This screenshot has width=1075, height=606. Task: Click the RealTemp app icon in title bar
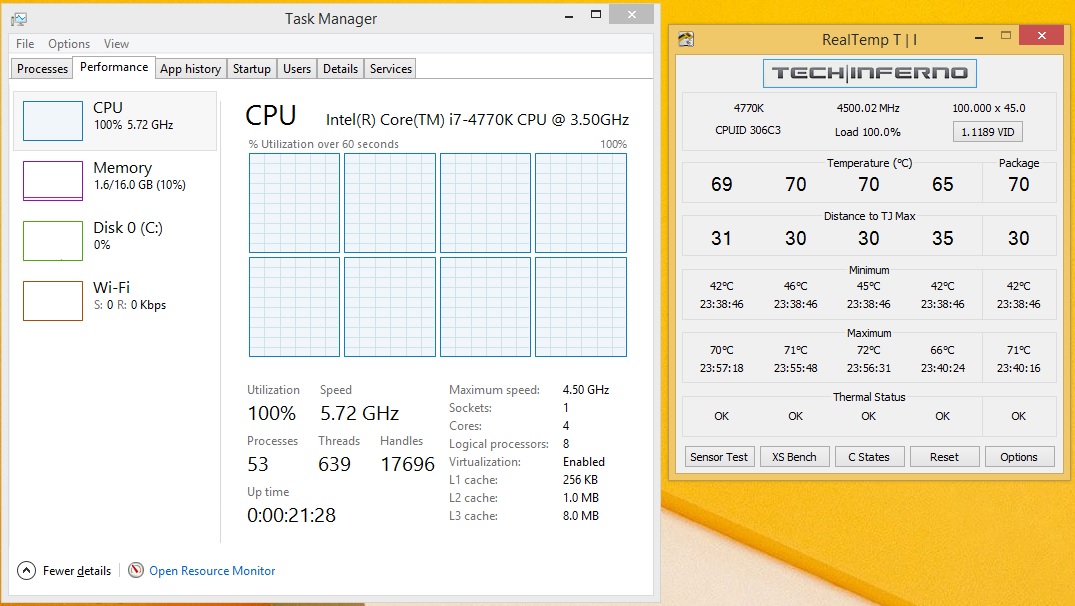point(686,40)
